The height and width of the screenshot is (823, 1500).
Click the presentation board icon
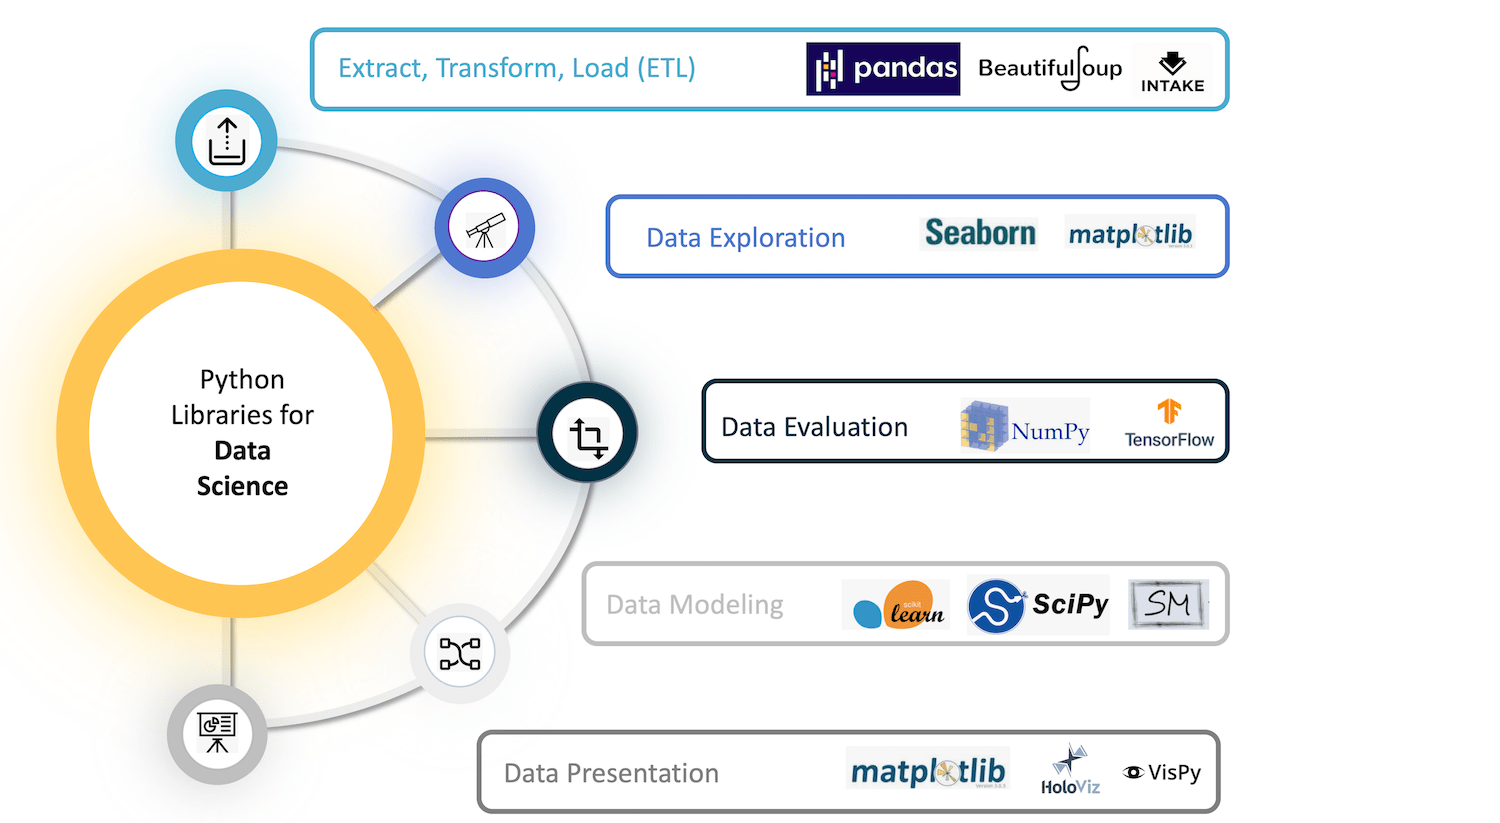click(x=217, y=734)
